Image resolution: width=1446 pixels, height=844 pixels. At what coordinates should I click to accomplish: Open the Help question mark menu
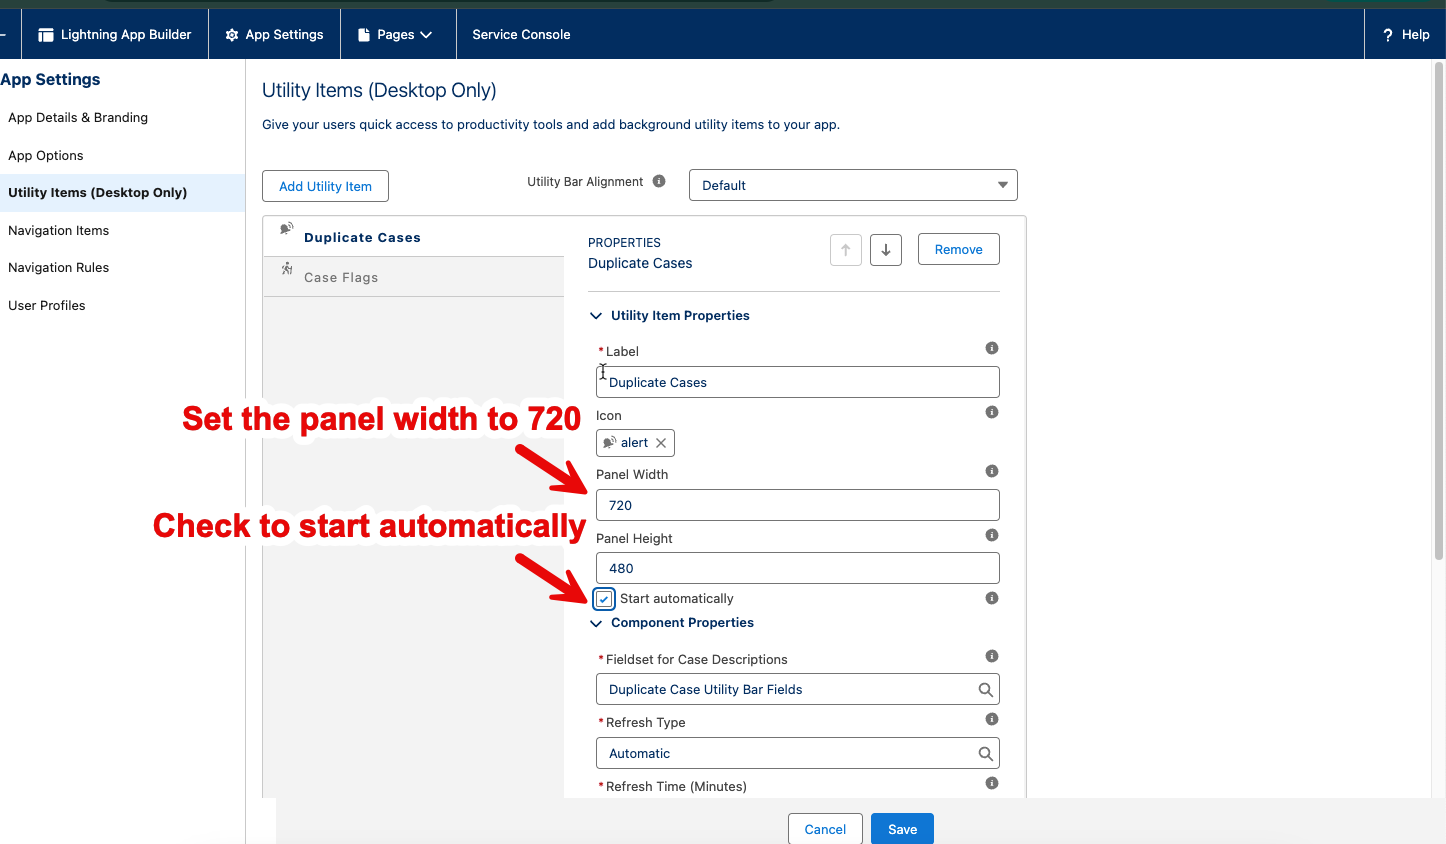pos(1405,34)
